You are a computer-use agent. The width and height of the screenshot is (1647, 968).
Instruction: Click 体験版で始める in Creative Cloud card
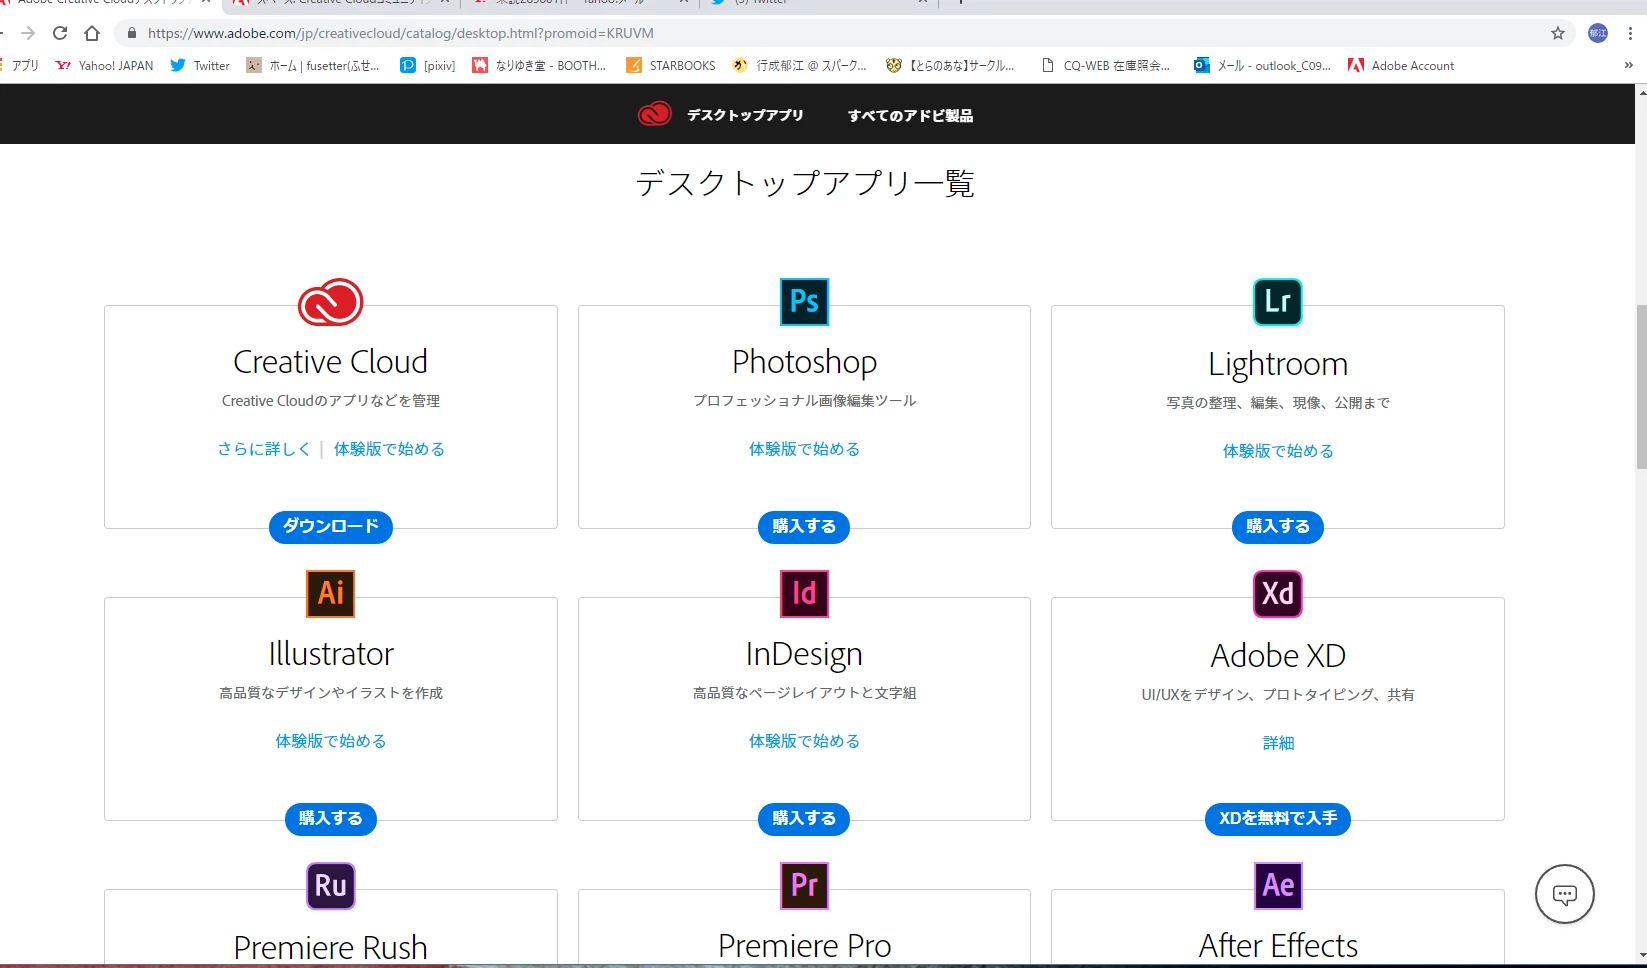(389, 449)
